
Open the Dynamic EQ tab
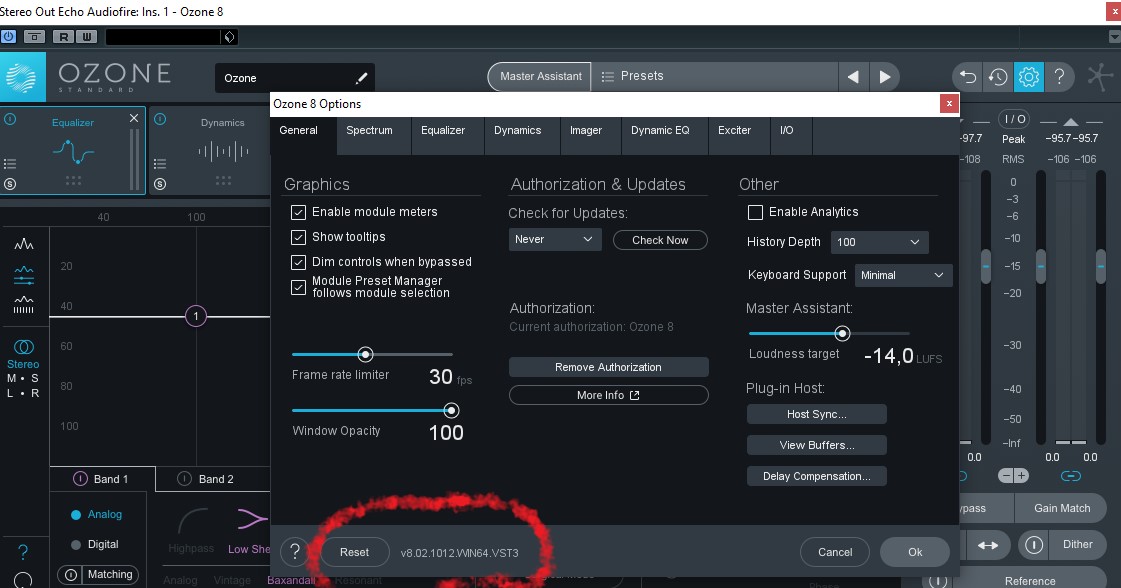click(660, 131)
